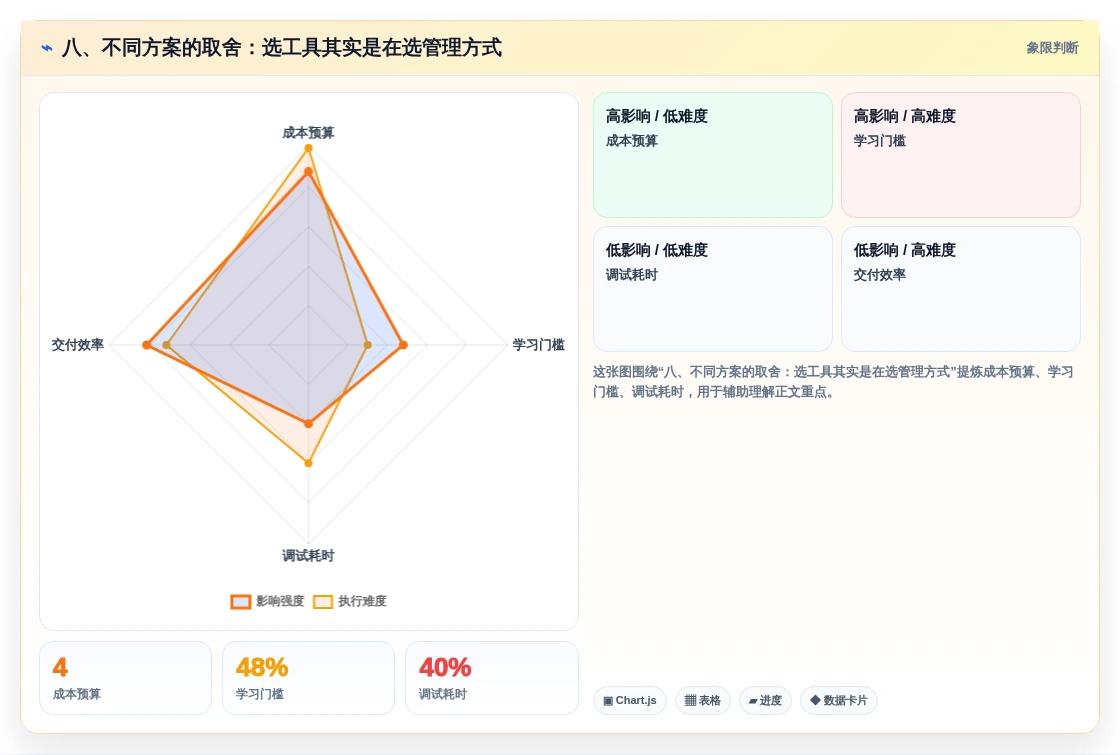The height and width of the screenshot is (755, 1120).
Task: Click the 调试耗时 label under 40%
Action: coord(443,694)
